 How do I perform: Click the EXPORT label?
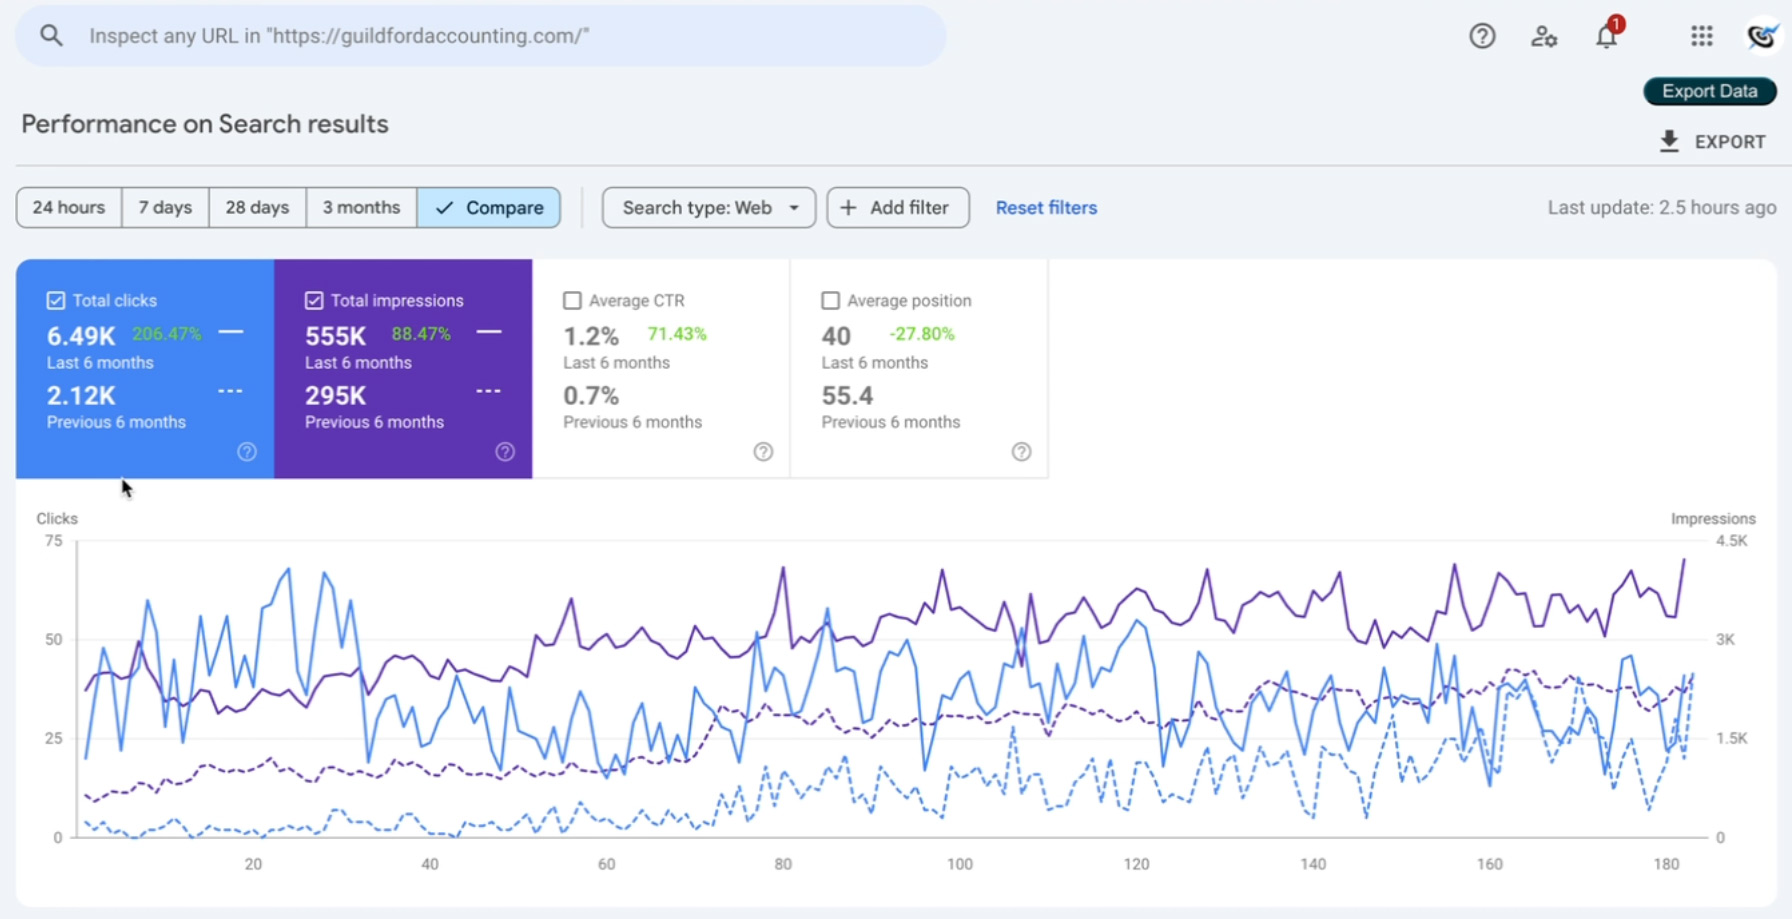[x=1730, y=142]
